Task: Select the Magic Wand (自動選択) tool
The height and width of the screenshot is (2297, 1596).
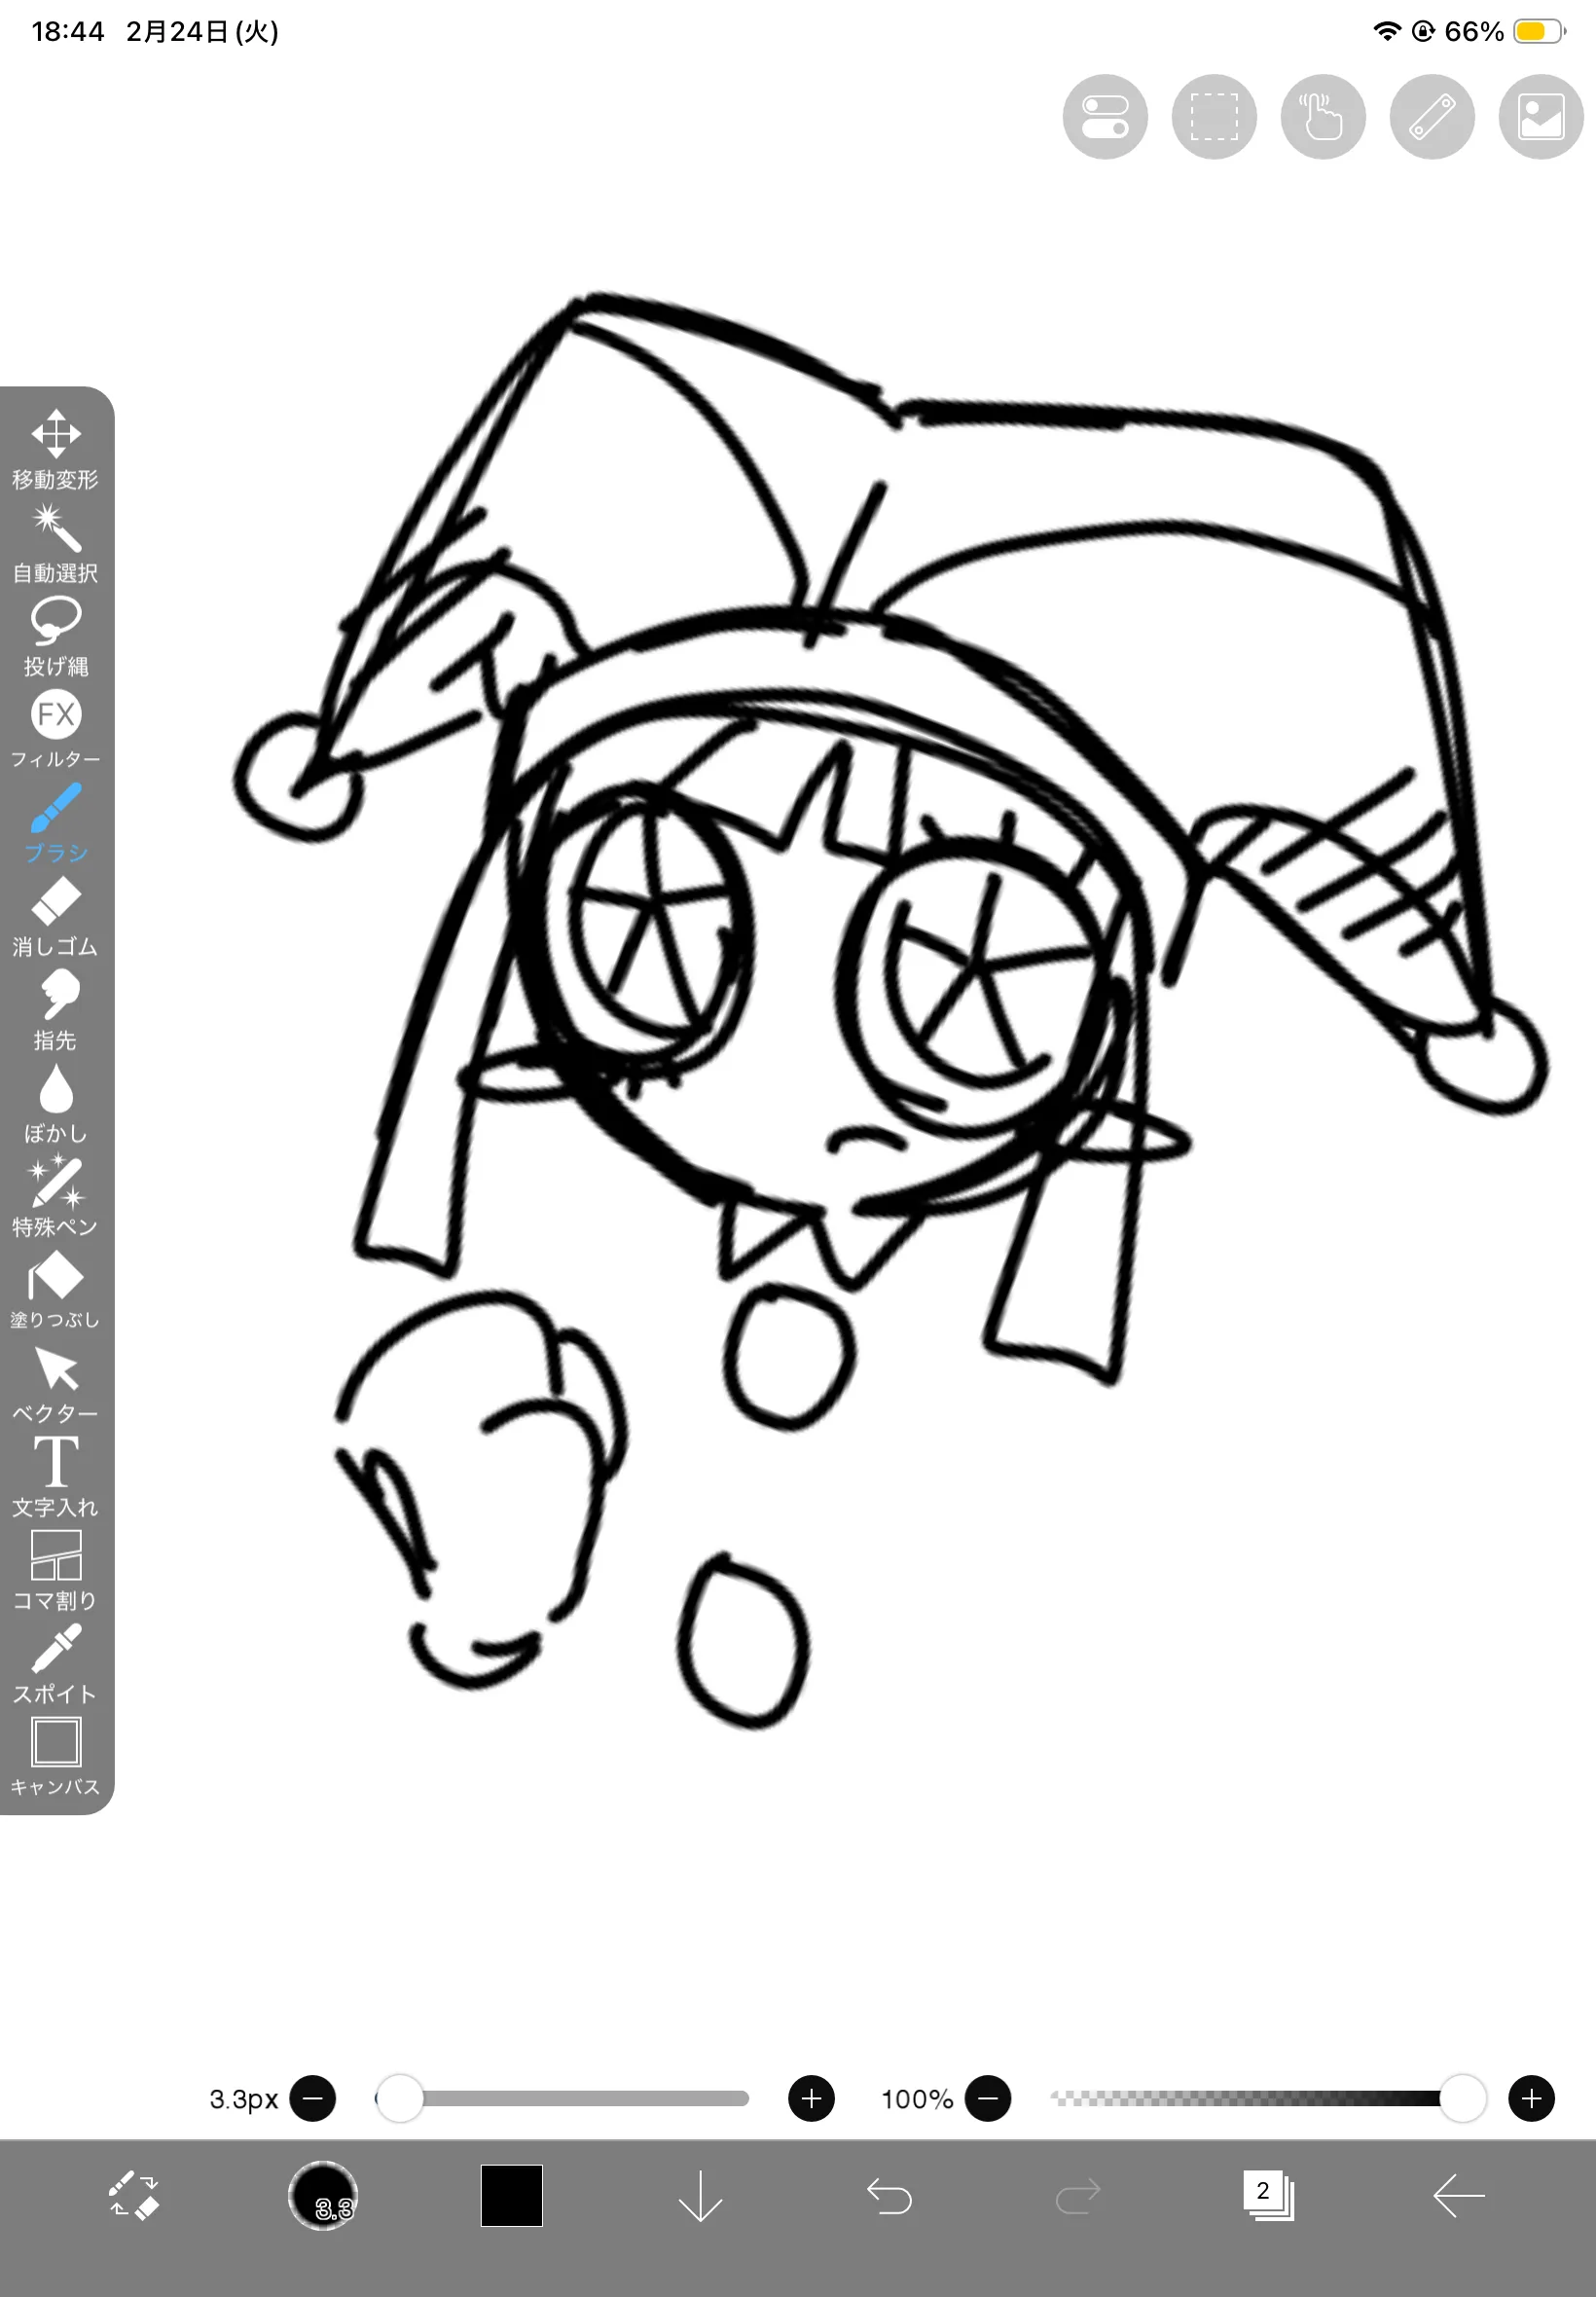Action: tap(56, 543)
